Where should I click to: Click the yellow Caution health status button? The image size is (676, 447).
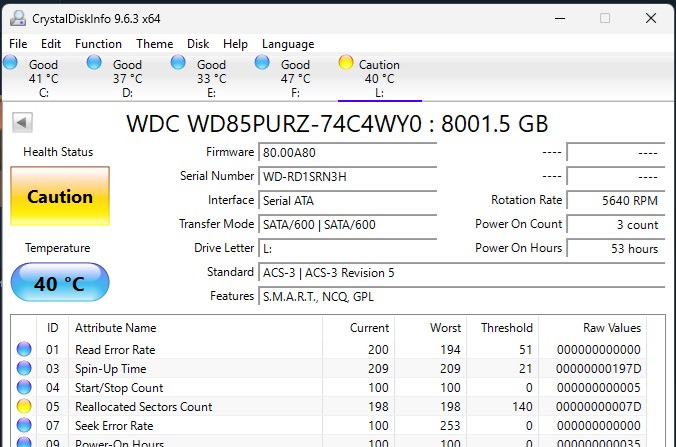60,196
